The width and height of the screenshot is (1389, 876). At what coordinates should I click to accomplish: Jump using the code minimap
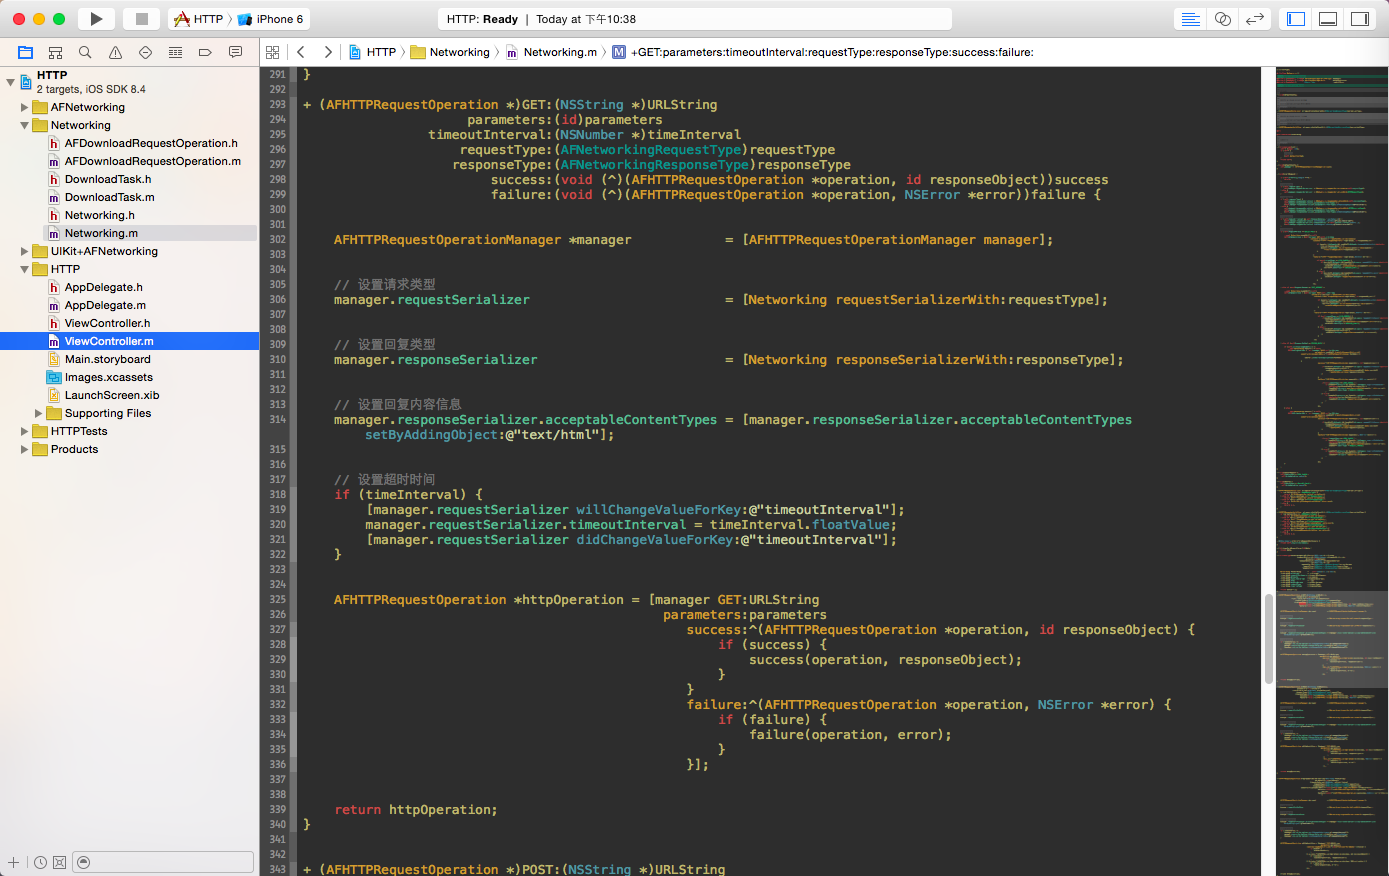tap(1331, 470)
